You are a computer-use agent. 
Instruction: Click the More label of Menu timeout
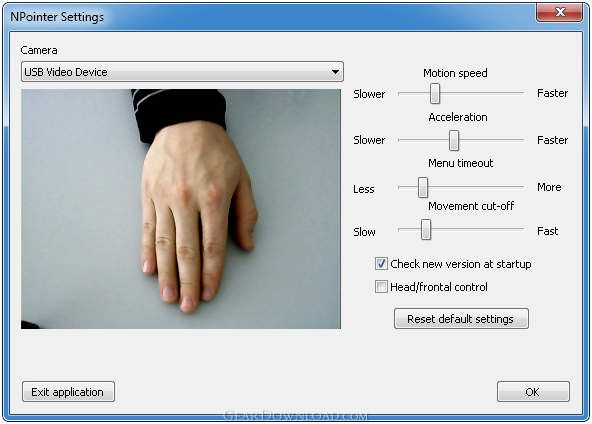pos(549,187)
